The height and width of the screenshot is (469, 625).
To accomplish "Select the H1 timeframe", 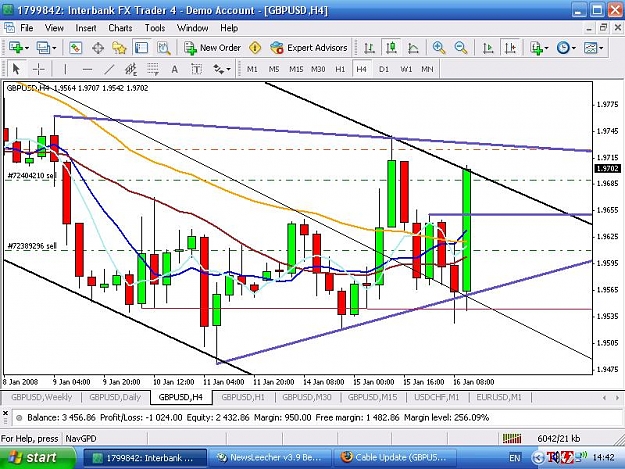I will tap(340, 69).
